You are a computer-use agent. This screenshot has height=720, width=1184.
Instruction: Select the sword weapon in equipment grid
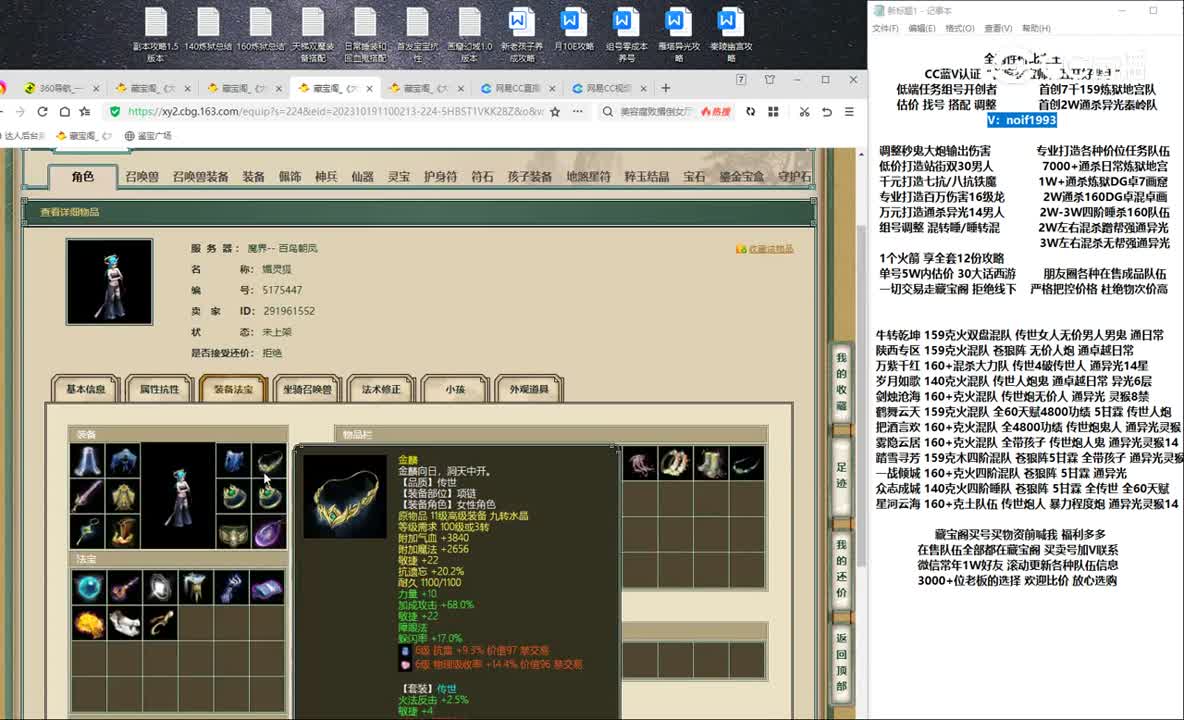pos(87,497)
